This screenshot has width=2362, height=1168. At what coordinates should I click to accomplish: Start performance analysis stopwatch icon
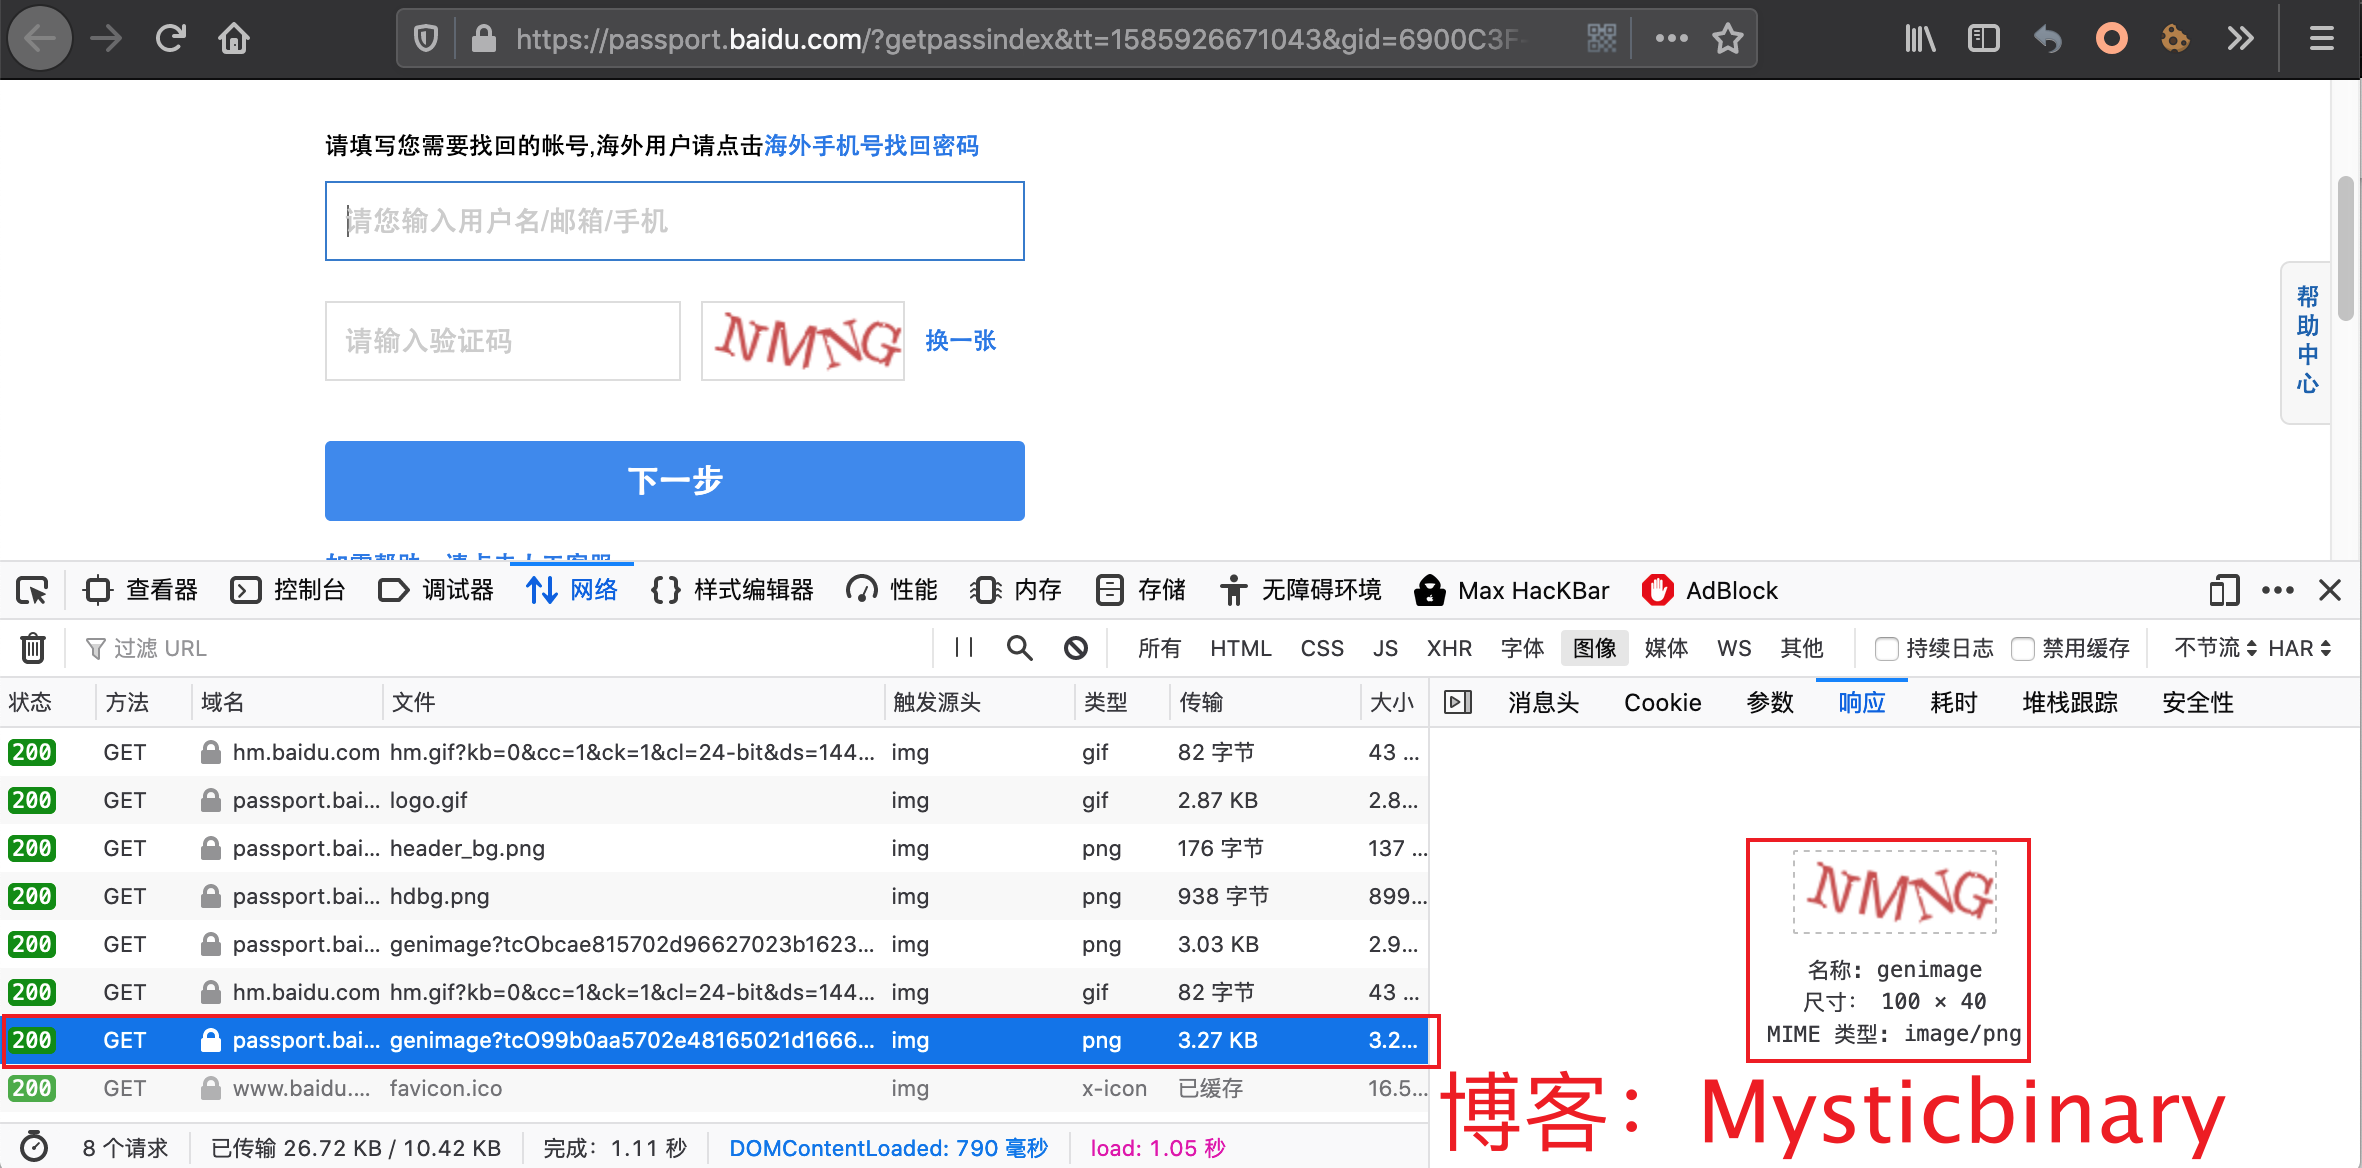(34, 1147)
